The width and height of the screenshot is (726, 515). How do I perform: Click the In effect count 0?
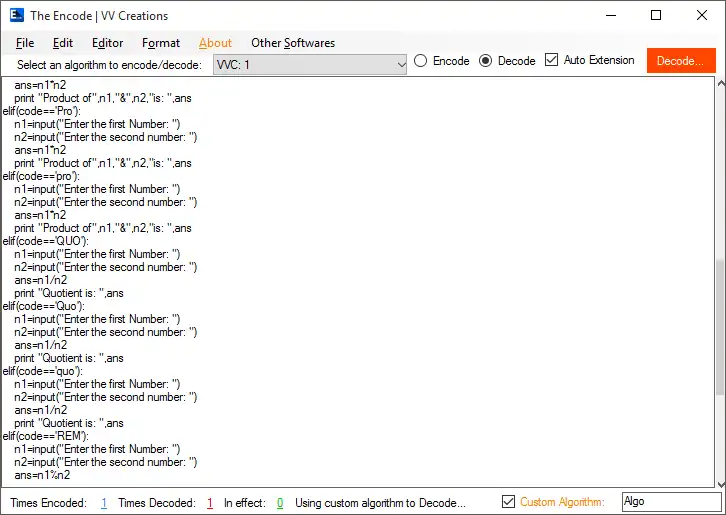280,503
